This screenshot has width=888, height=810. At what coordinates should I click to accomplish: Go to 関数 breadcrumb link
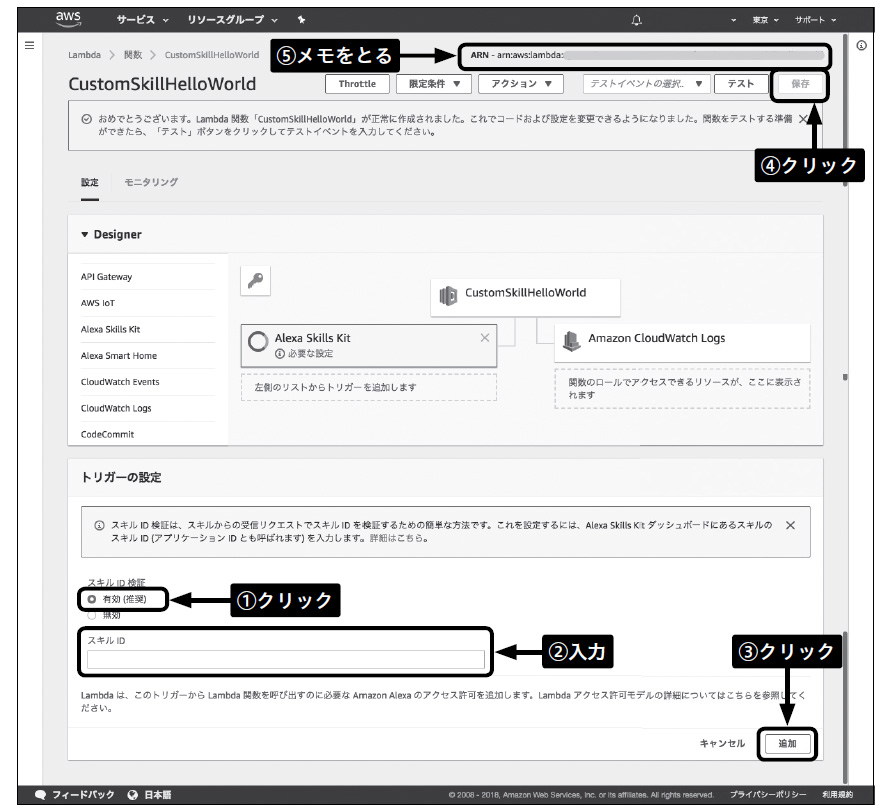pyautogui.click(x=133, y=55)
